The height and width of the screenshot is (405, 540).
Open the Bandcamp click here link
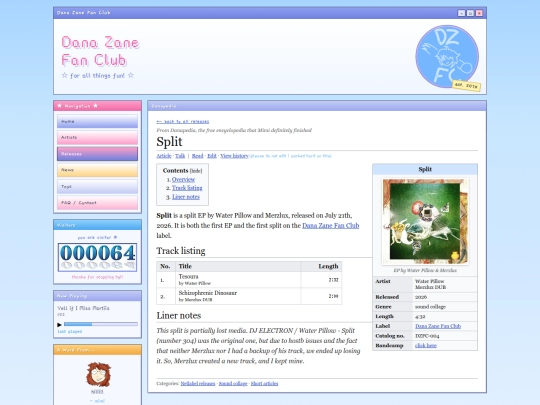pos(426,345)
